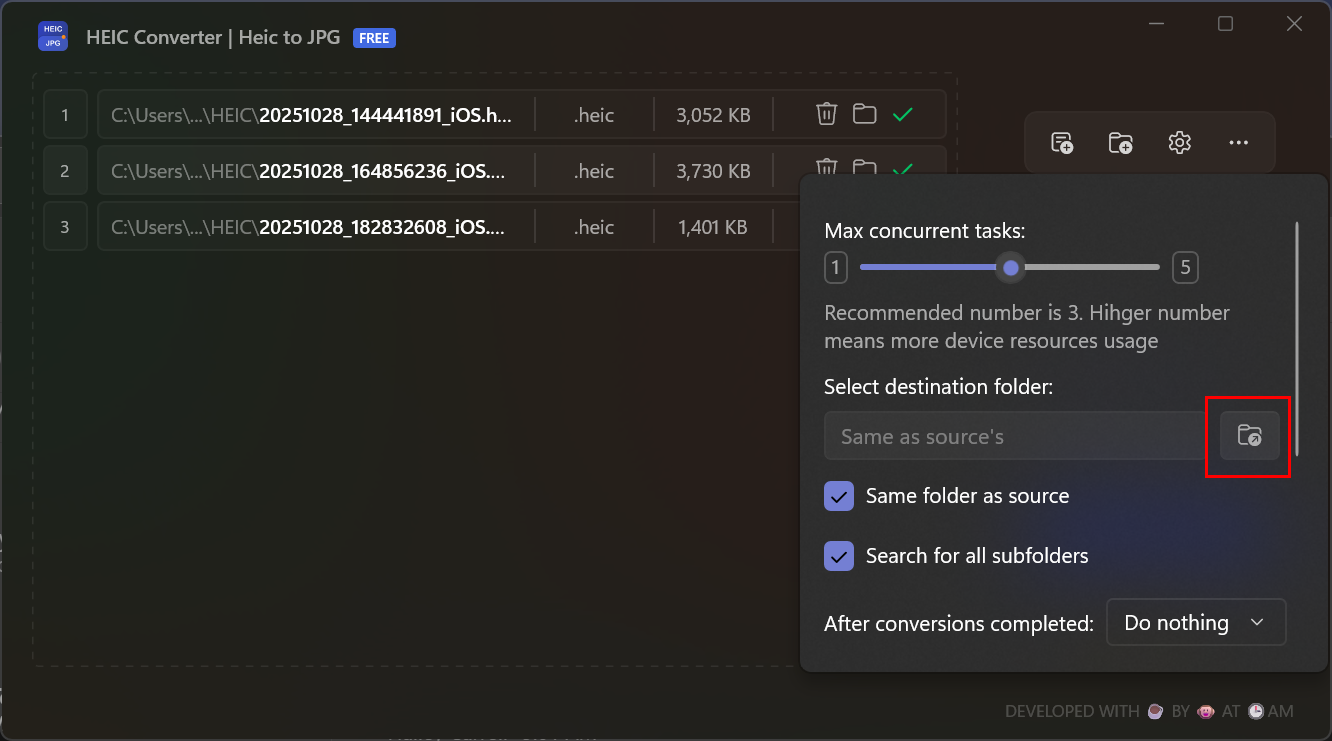Click the settings panel vertical scrollbar
Image resolution: width=1332 pixels, height=741 pixels.
[x=1297, y=338]
